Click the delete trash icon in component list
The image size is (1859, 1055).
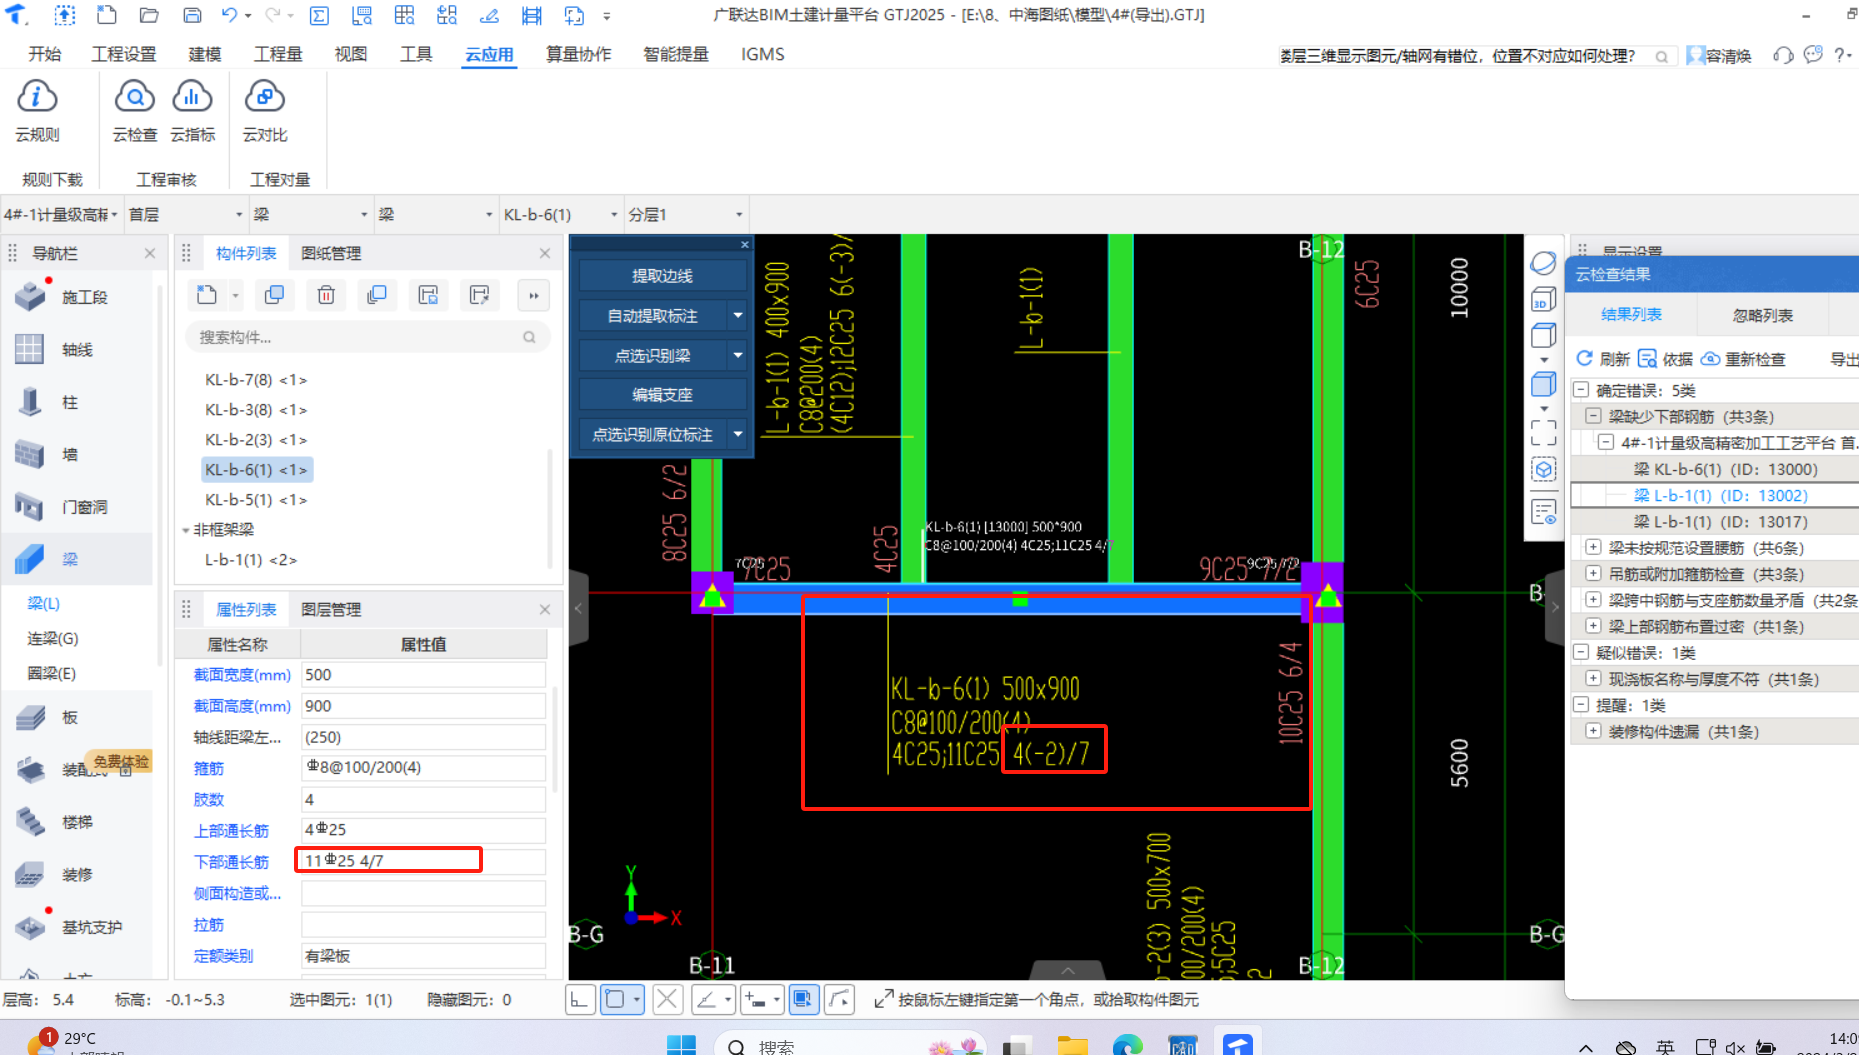[326, 295]
